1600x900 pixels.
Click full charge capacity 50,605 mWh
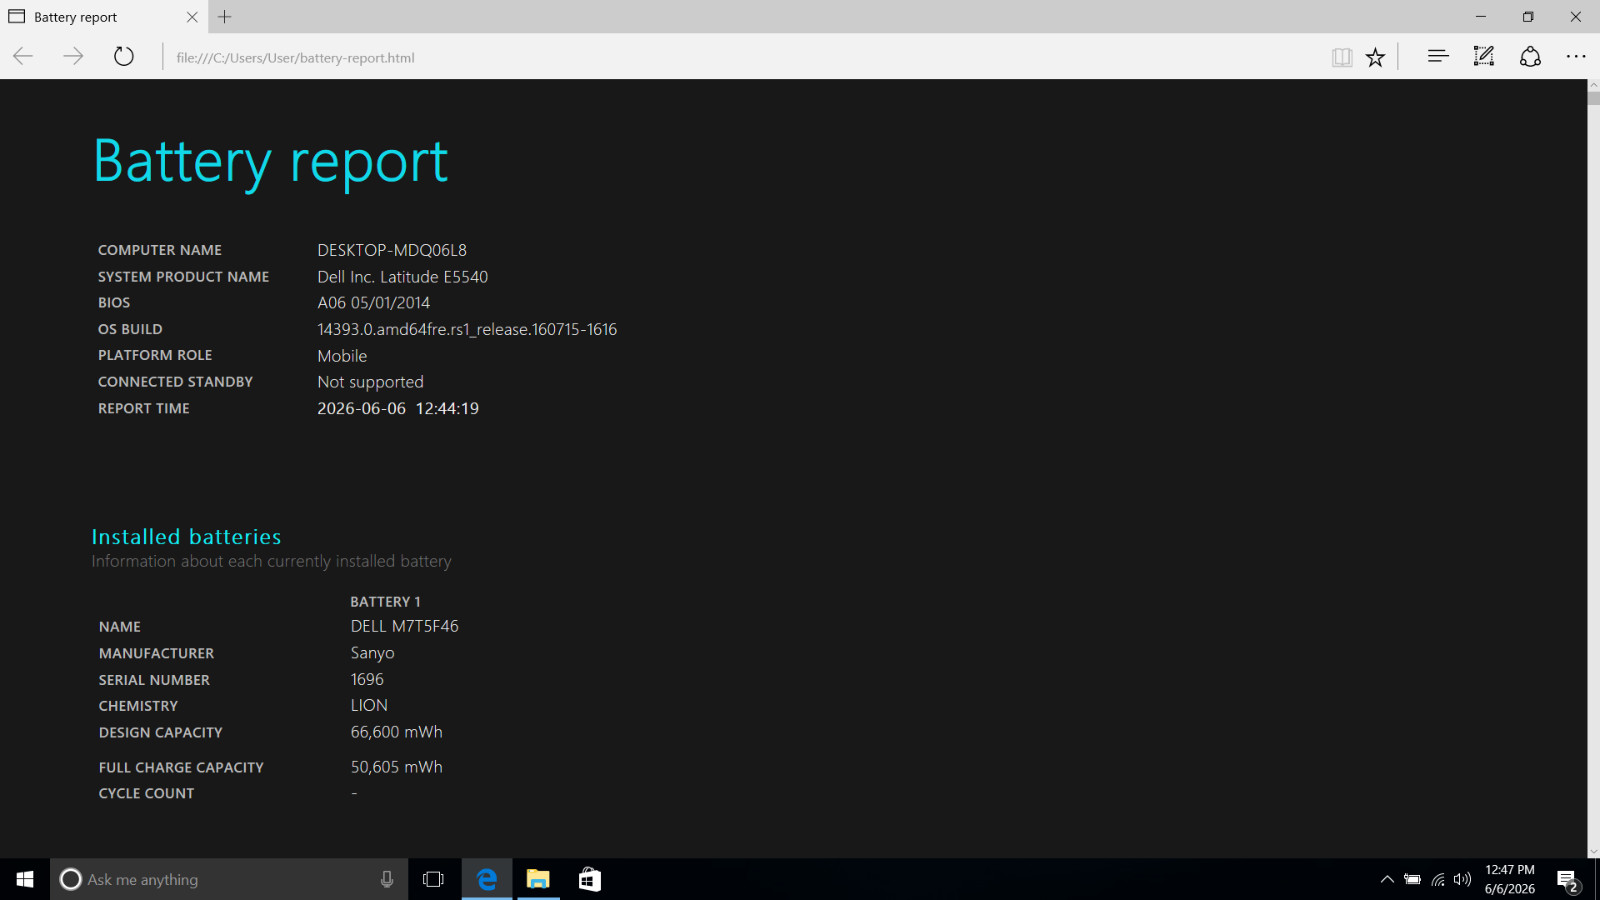[396, 767]
